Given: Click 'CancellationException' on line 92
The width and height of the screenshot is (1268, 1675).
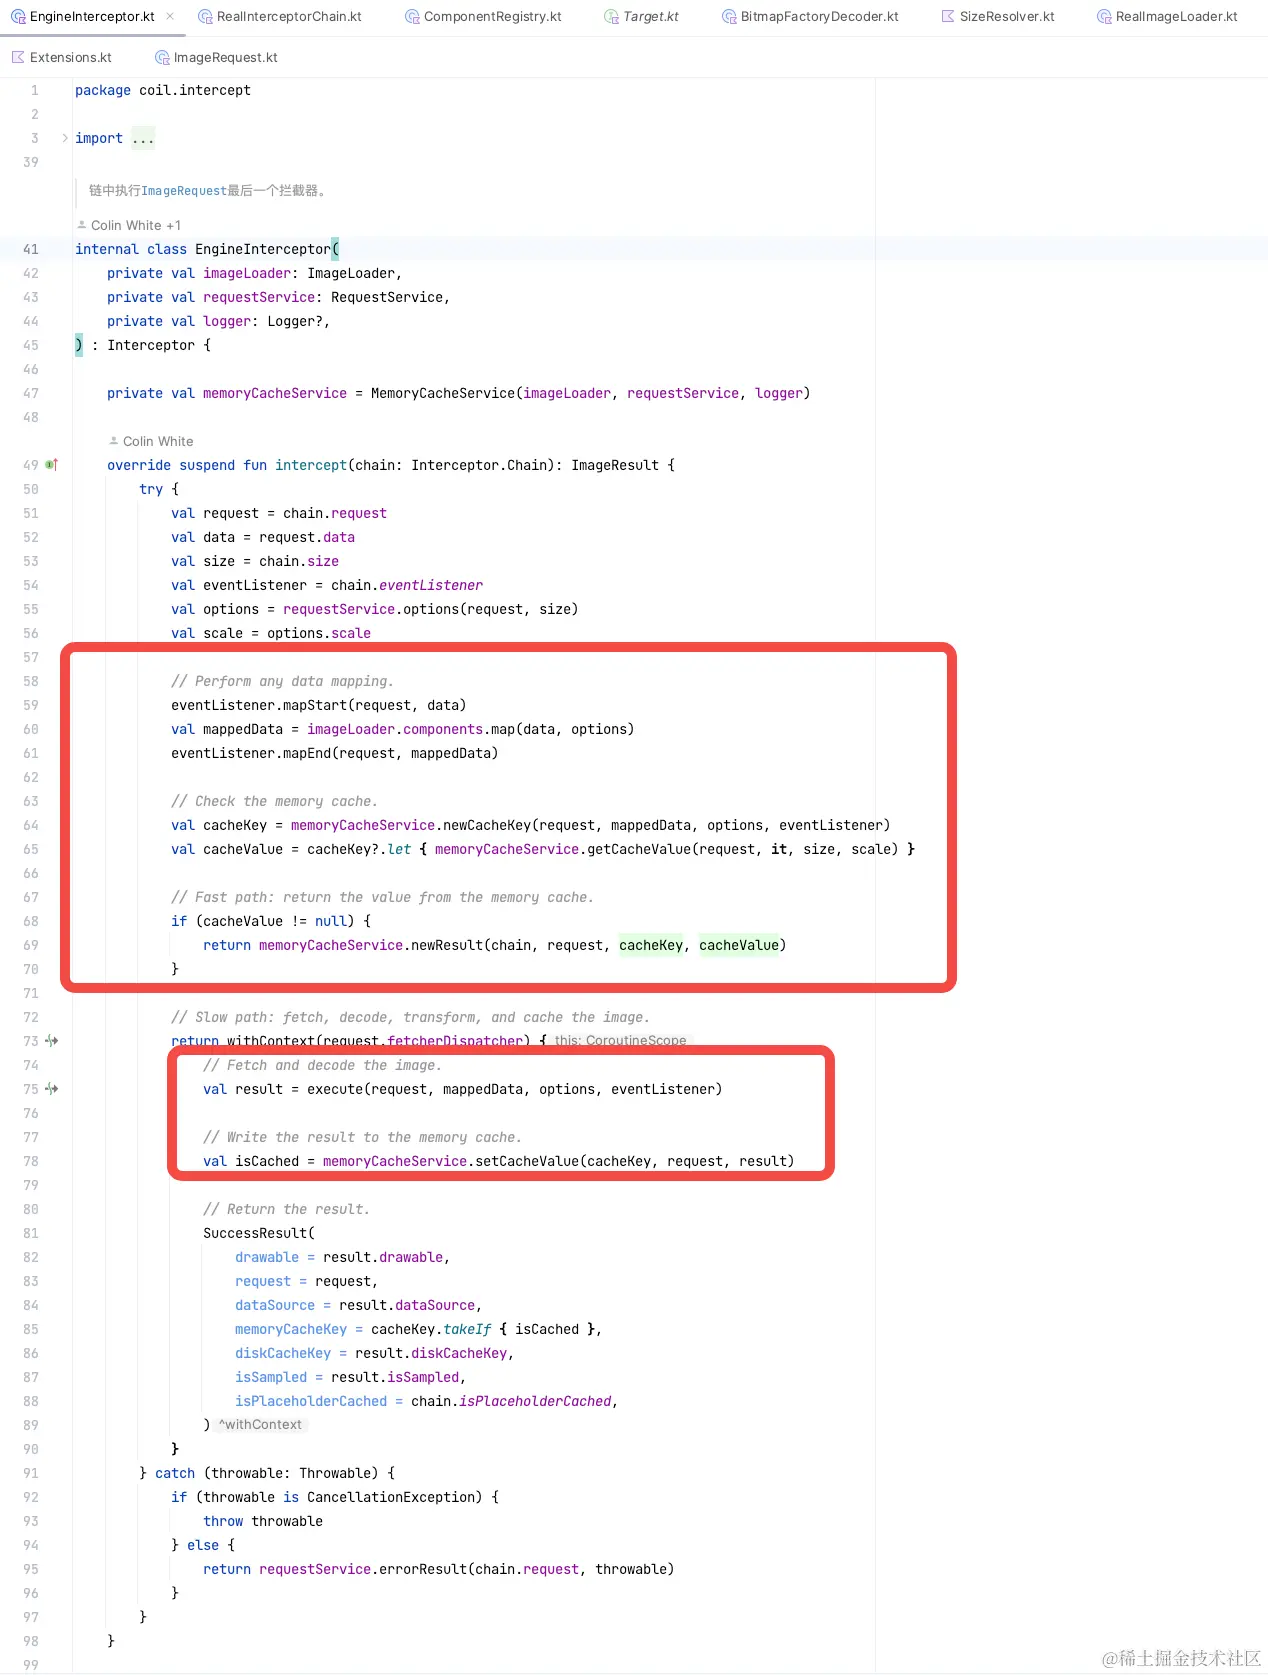Looking at the screenshot, I should 391,1497.
